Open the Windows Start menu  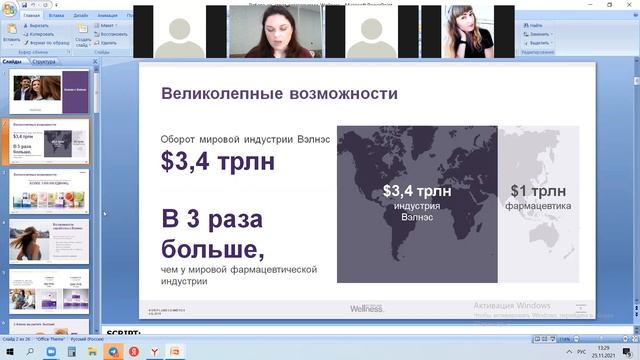[9, 351]
